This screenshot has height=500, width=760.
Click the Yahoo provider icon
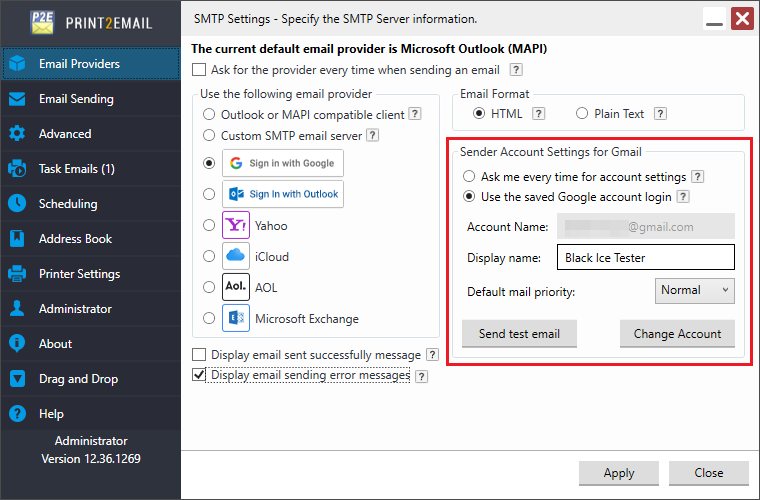[236, 225]
